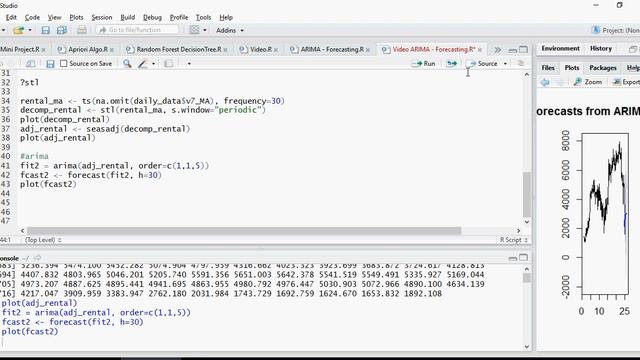Click the editor vertical scrollbar thumb
The width and height of the screenshot is (640, 360).
click(x=527, y=195)
